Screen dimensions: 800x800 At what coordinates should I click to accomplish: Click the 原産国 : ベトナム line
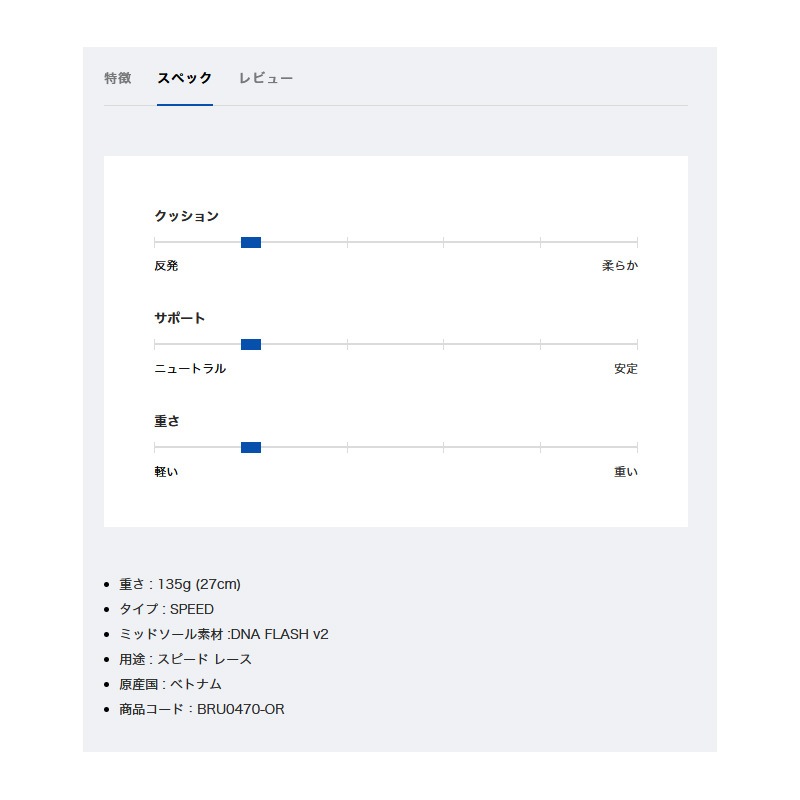pos(171,684)
